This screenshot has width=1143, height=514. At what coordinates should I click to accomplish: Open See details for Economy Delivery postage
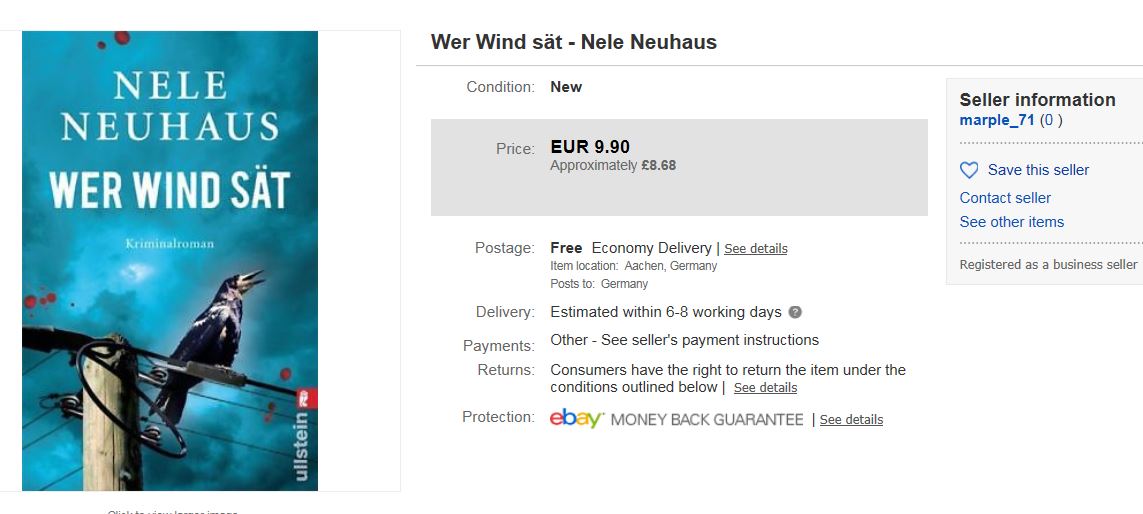[x=756, y=249]
